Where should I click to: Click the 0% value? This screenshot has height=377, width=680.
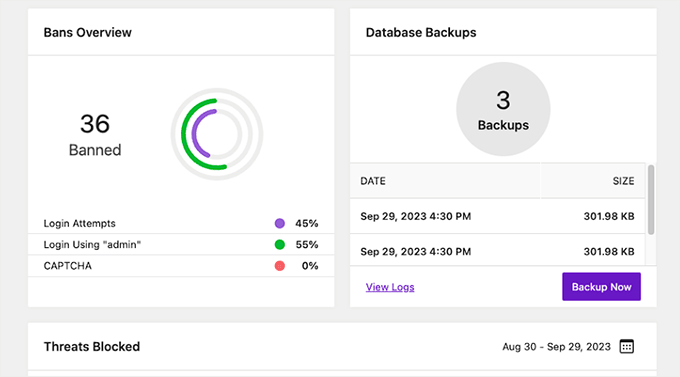click(x=310, y=266)
